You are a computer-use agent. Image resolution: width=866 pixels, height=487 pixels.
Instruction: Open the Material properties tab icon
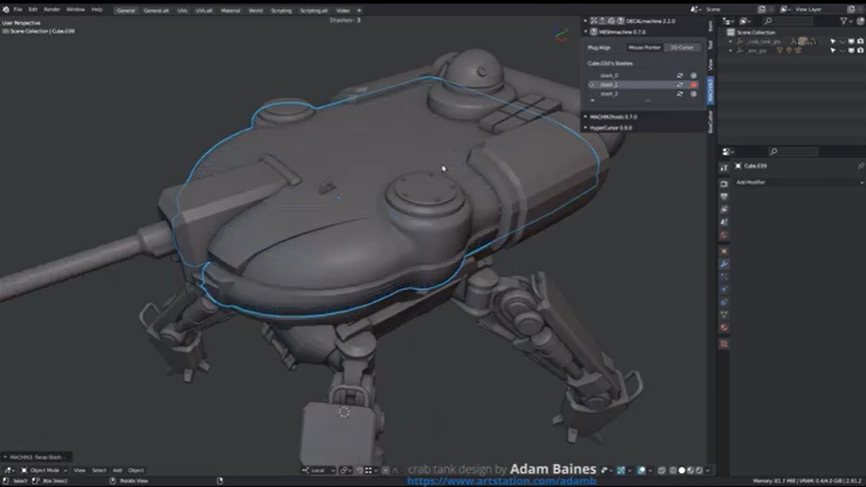point(724,328)
